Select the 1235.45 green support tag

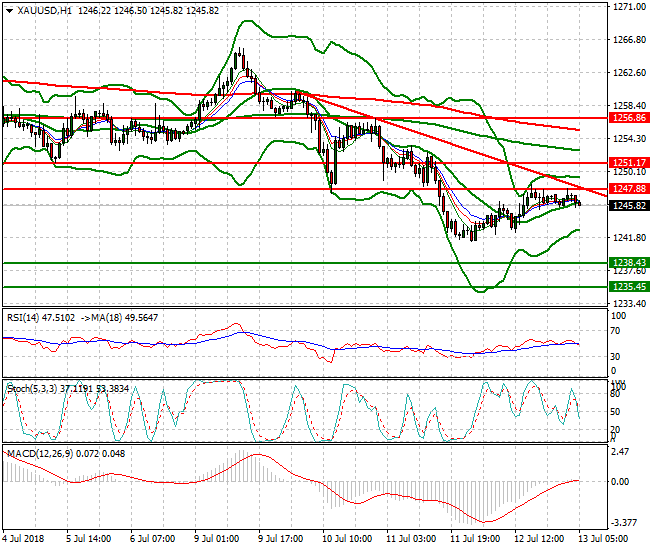click(x=627, y=286)
